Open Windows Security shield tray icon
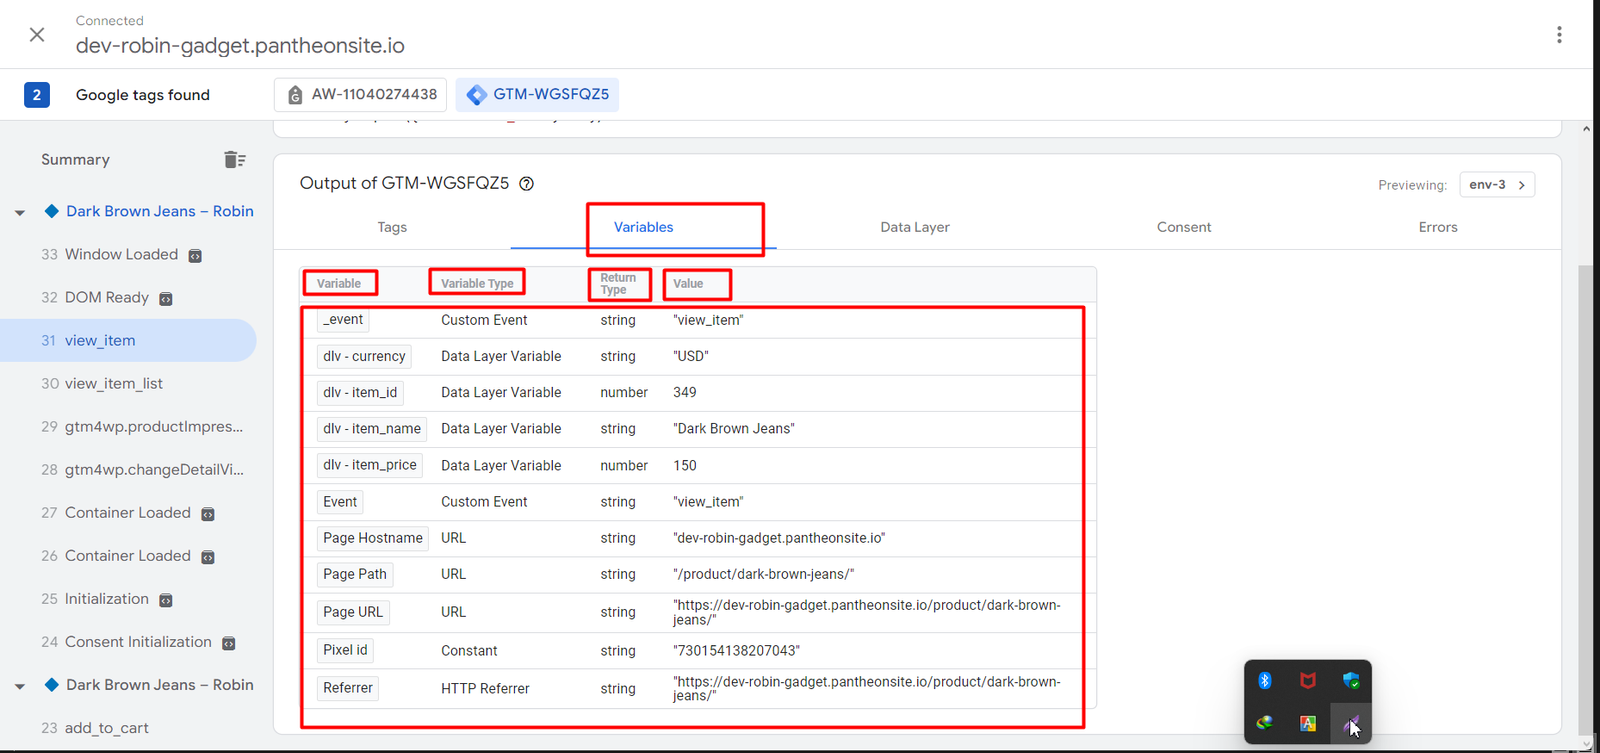Screen dimensions: 1600x753 pyautogui.click(x=1351, y=681)
